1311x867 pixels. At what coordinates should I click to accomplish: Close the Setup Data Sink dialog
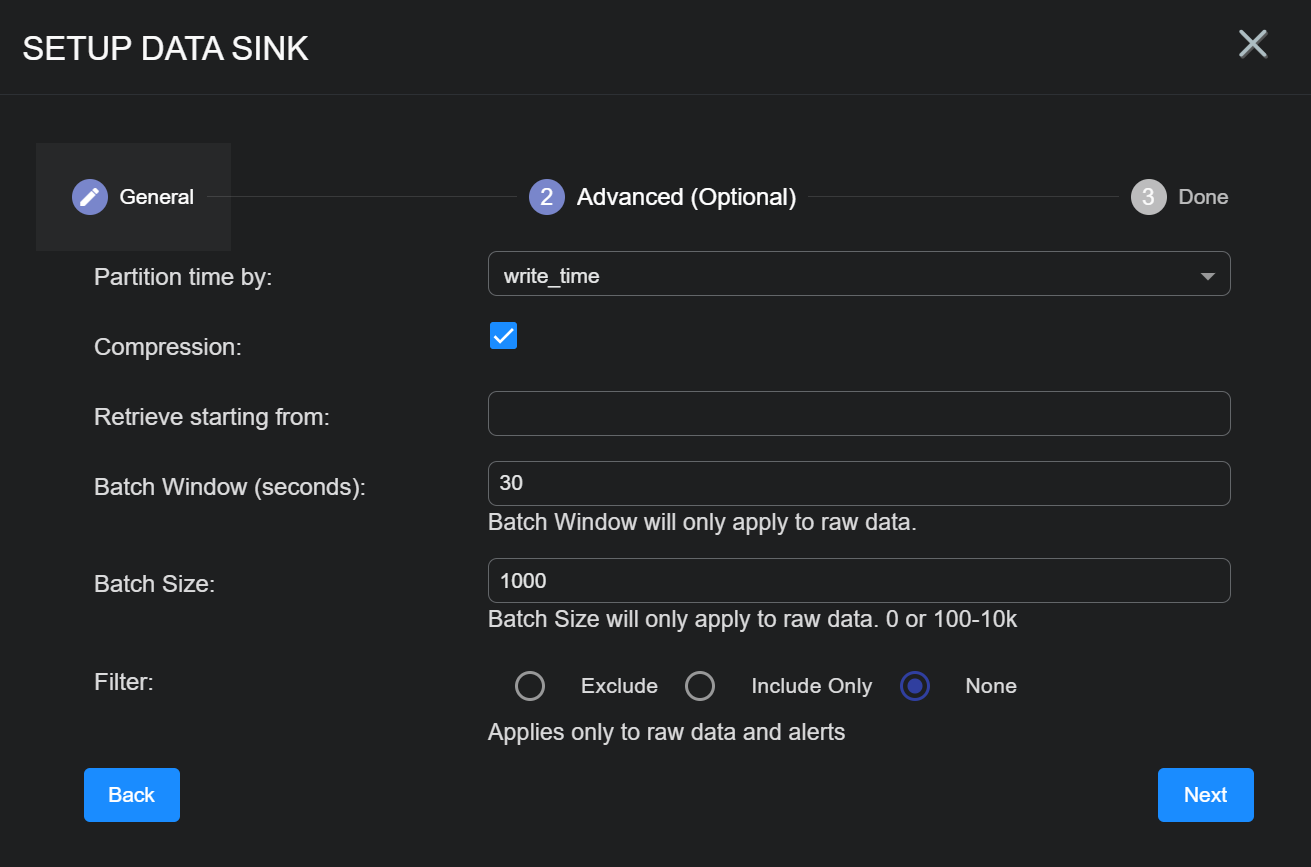point(1252,44)
